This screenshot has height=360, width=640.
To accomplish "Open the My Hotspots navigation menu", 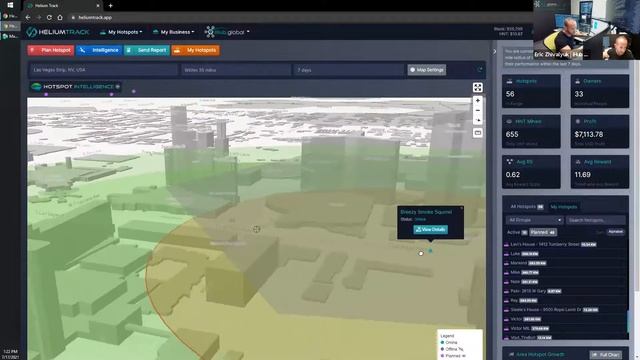I will (121, 32).
